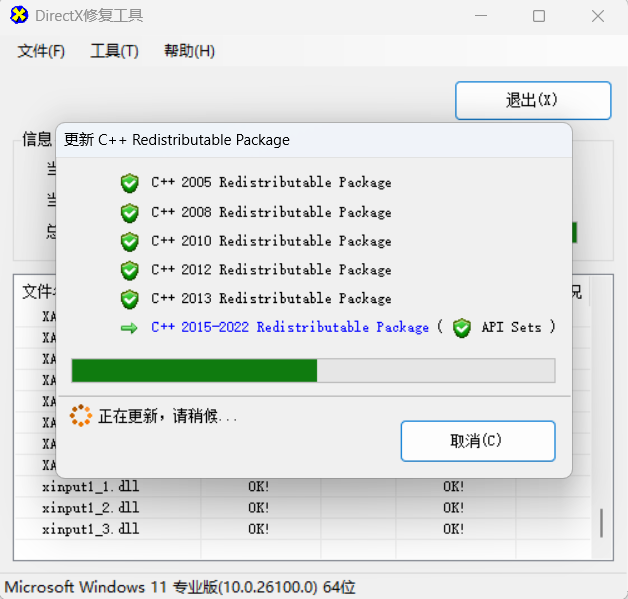Open the 文件(F) menu
The height and width of the screenshot is (599, 628).
(41, 51)
